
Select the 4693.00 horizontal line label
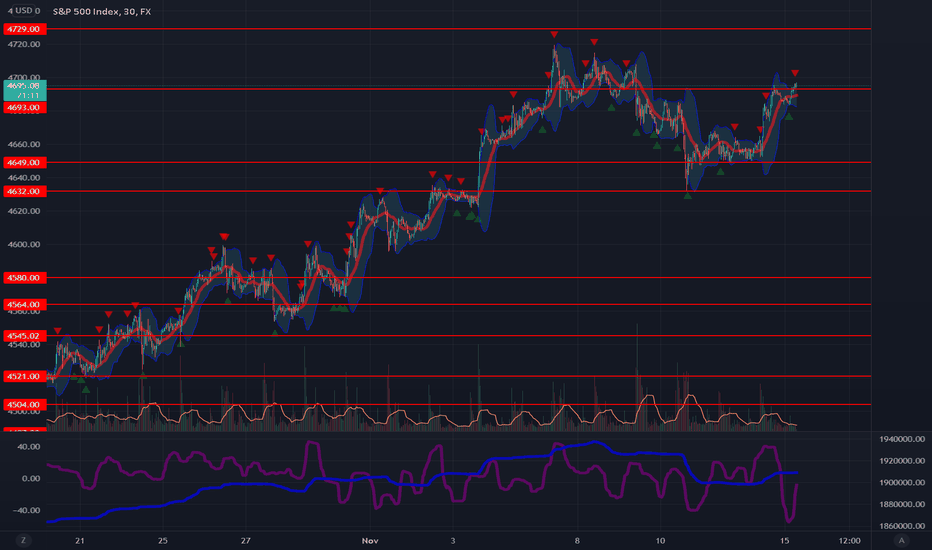click(x=24, y=108)
